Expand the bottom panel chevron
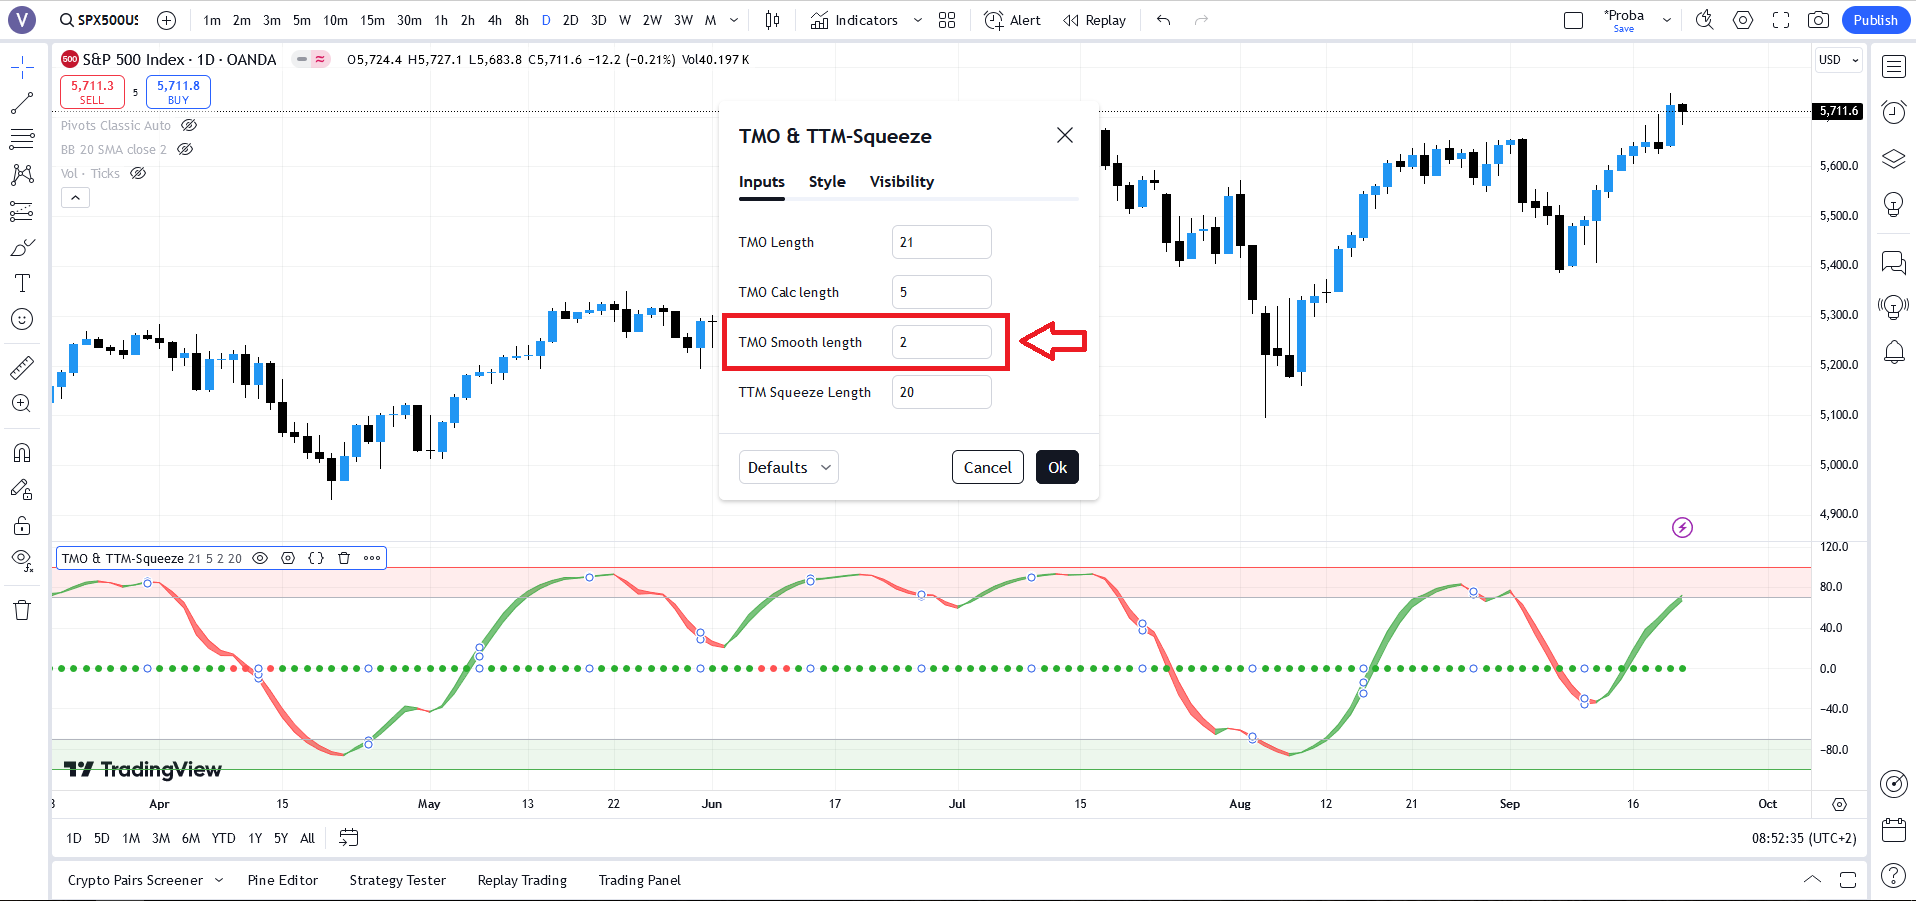This screenshot has width=1916, height=901. tap(1812, 880)
